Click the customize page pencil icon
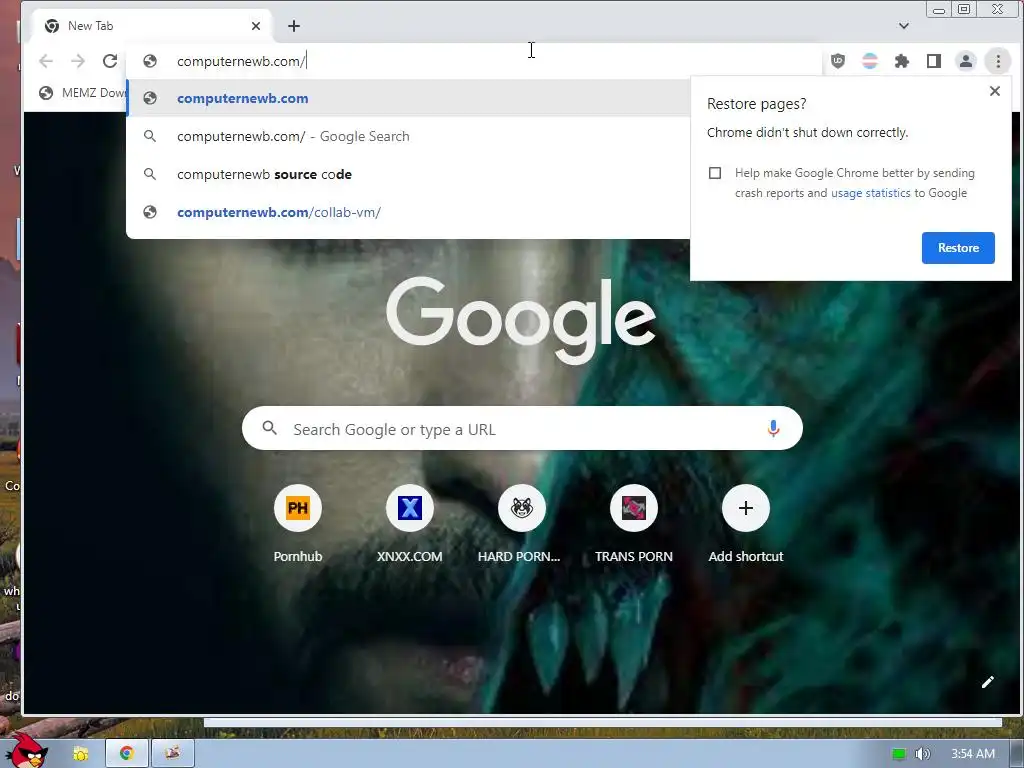 [987, 682]
